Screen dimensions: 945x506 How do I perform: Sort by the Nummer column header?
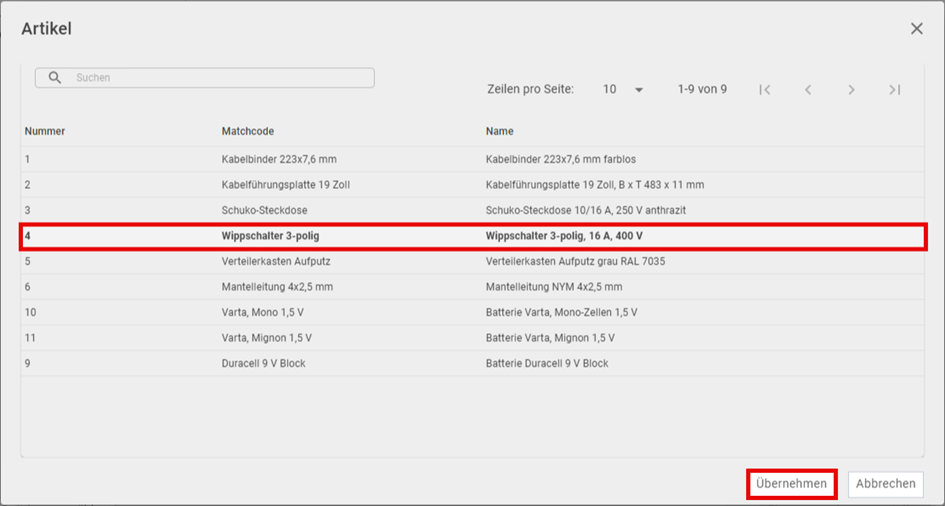(x=45, y=131)
